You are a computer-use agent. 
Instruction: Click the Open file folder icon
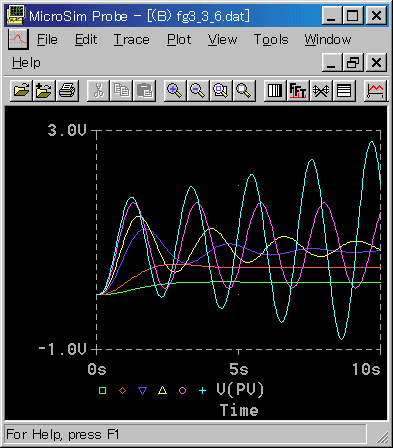21,90
